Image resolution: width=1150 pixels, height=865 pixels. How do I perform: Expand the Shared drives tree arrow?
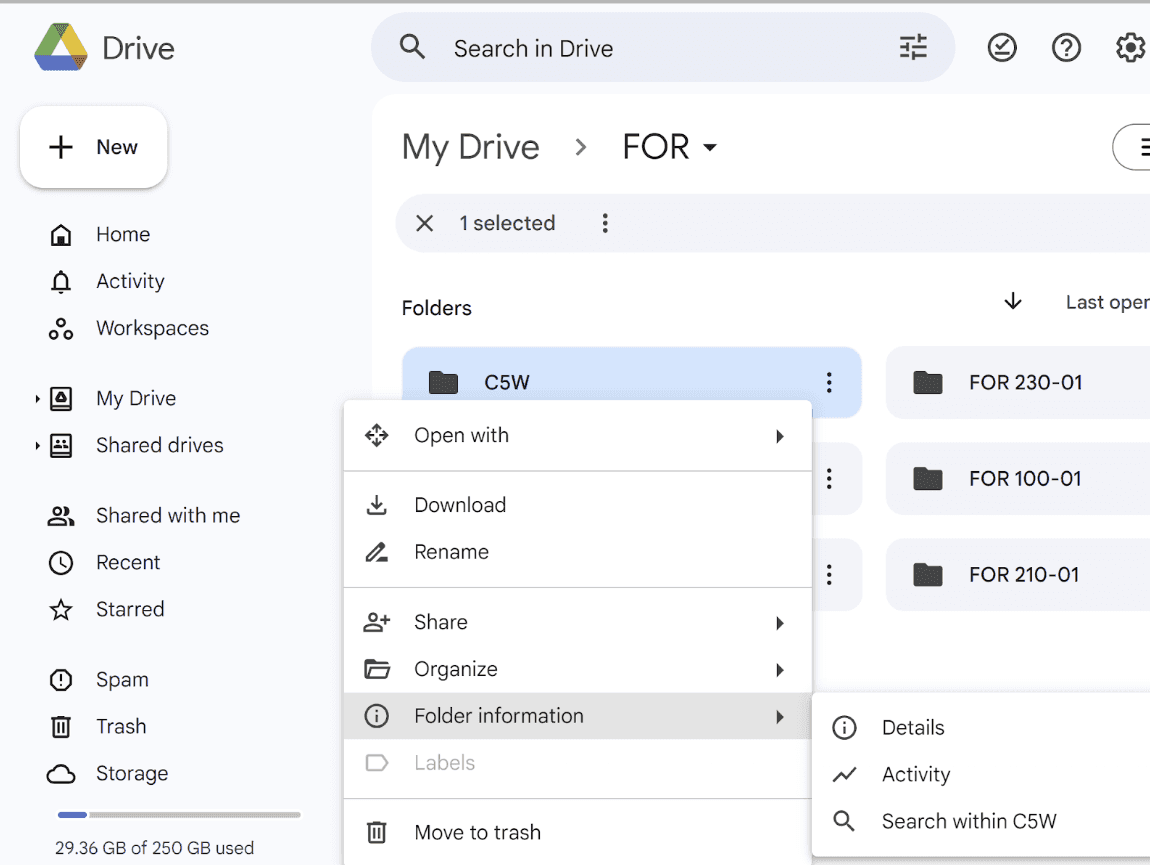[37, 445]
